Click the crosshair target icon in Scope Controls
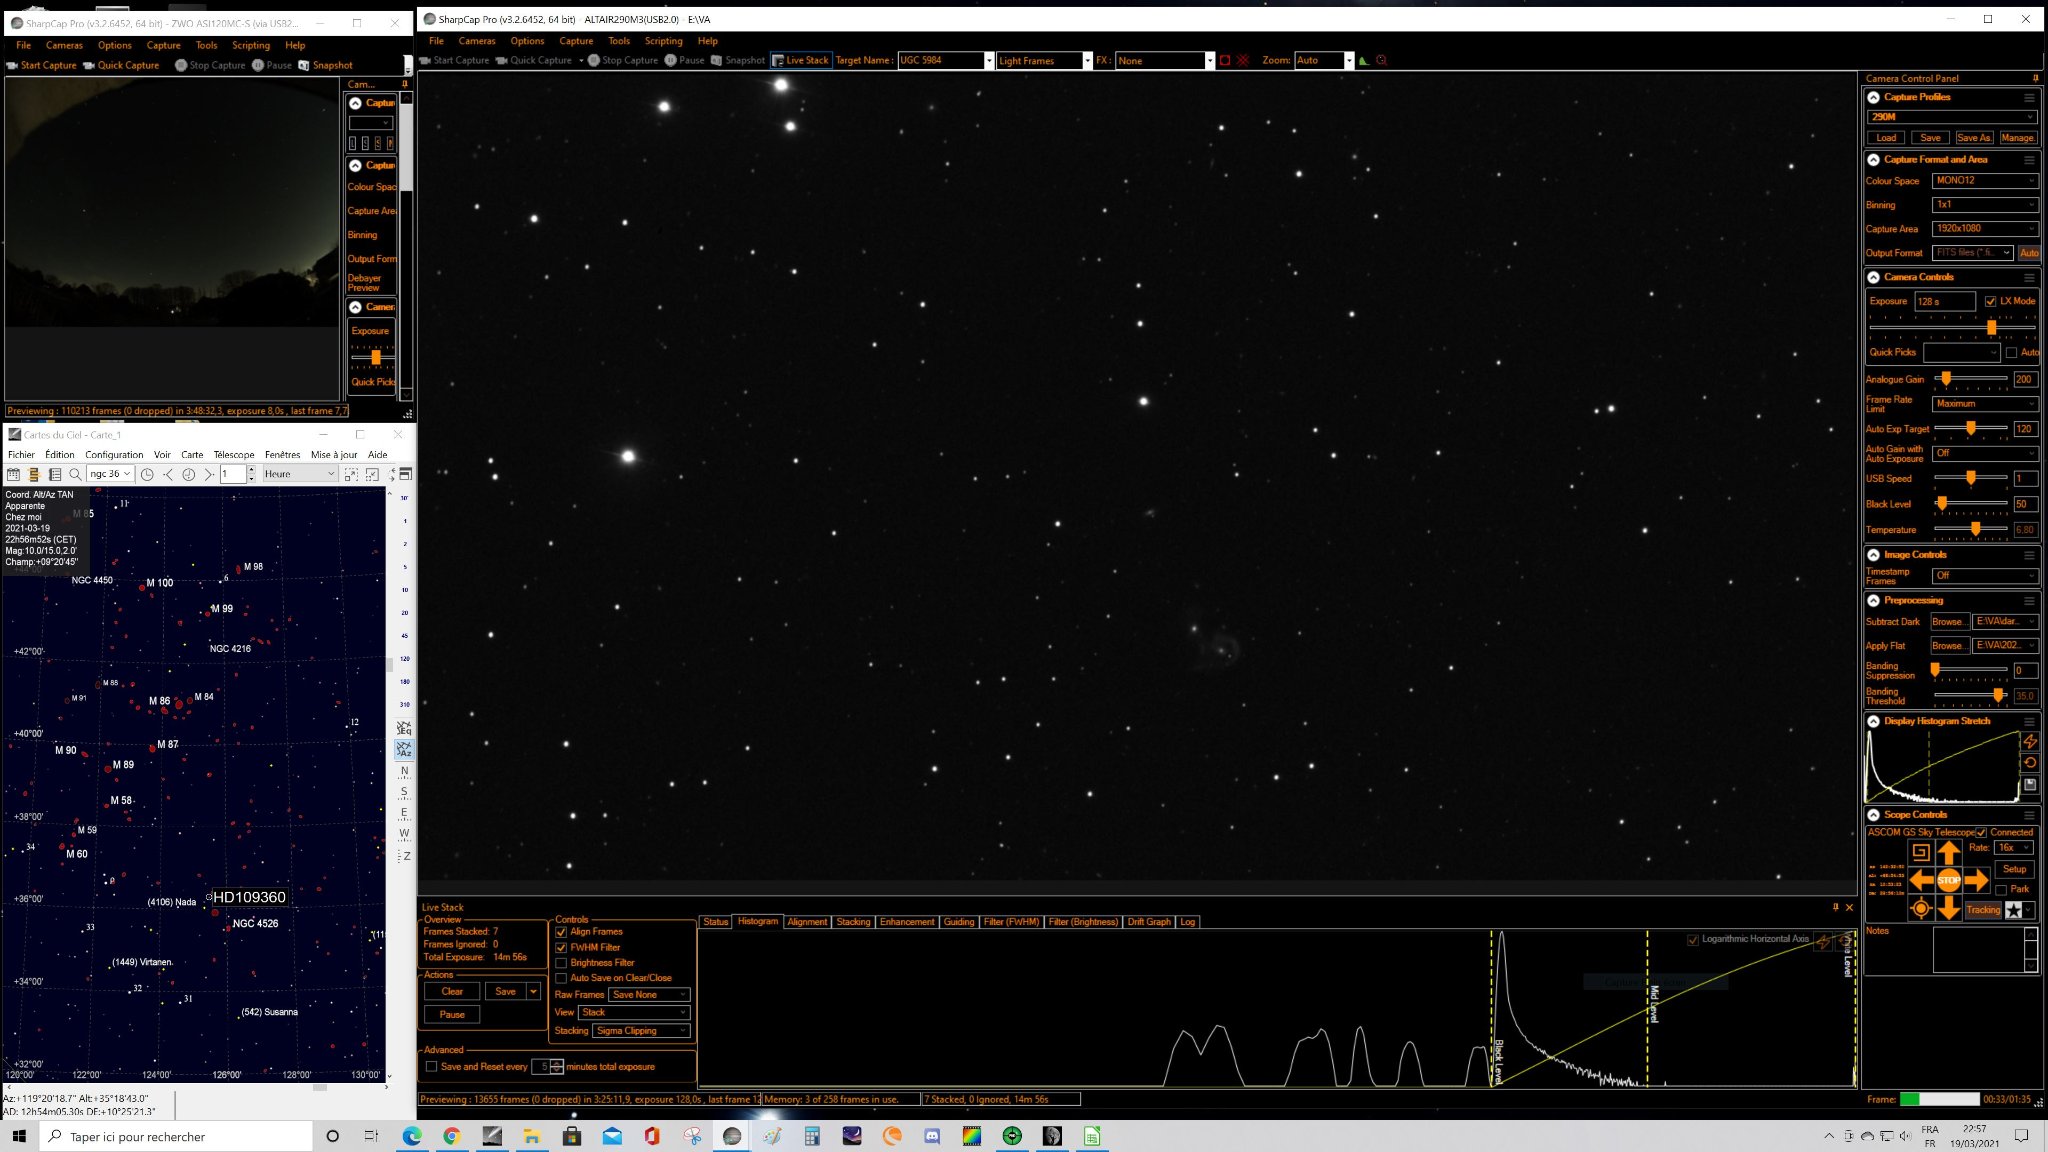 click(1920, 908)
